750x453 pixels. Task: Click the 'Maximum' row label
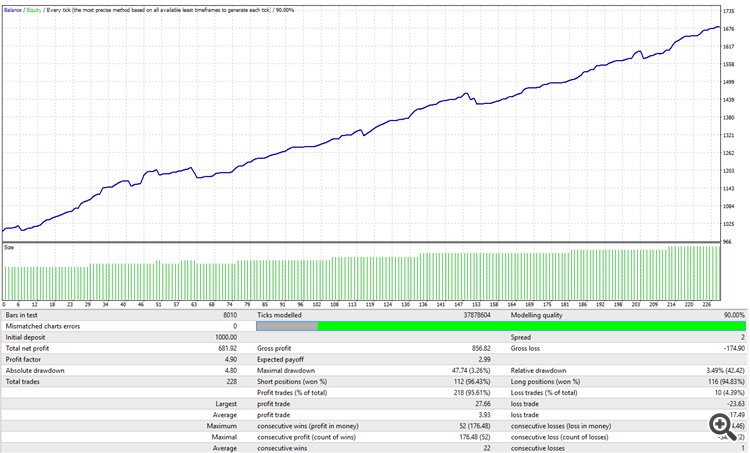coord(221,426)
